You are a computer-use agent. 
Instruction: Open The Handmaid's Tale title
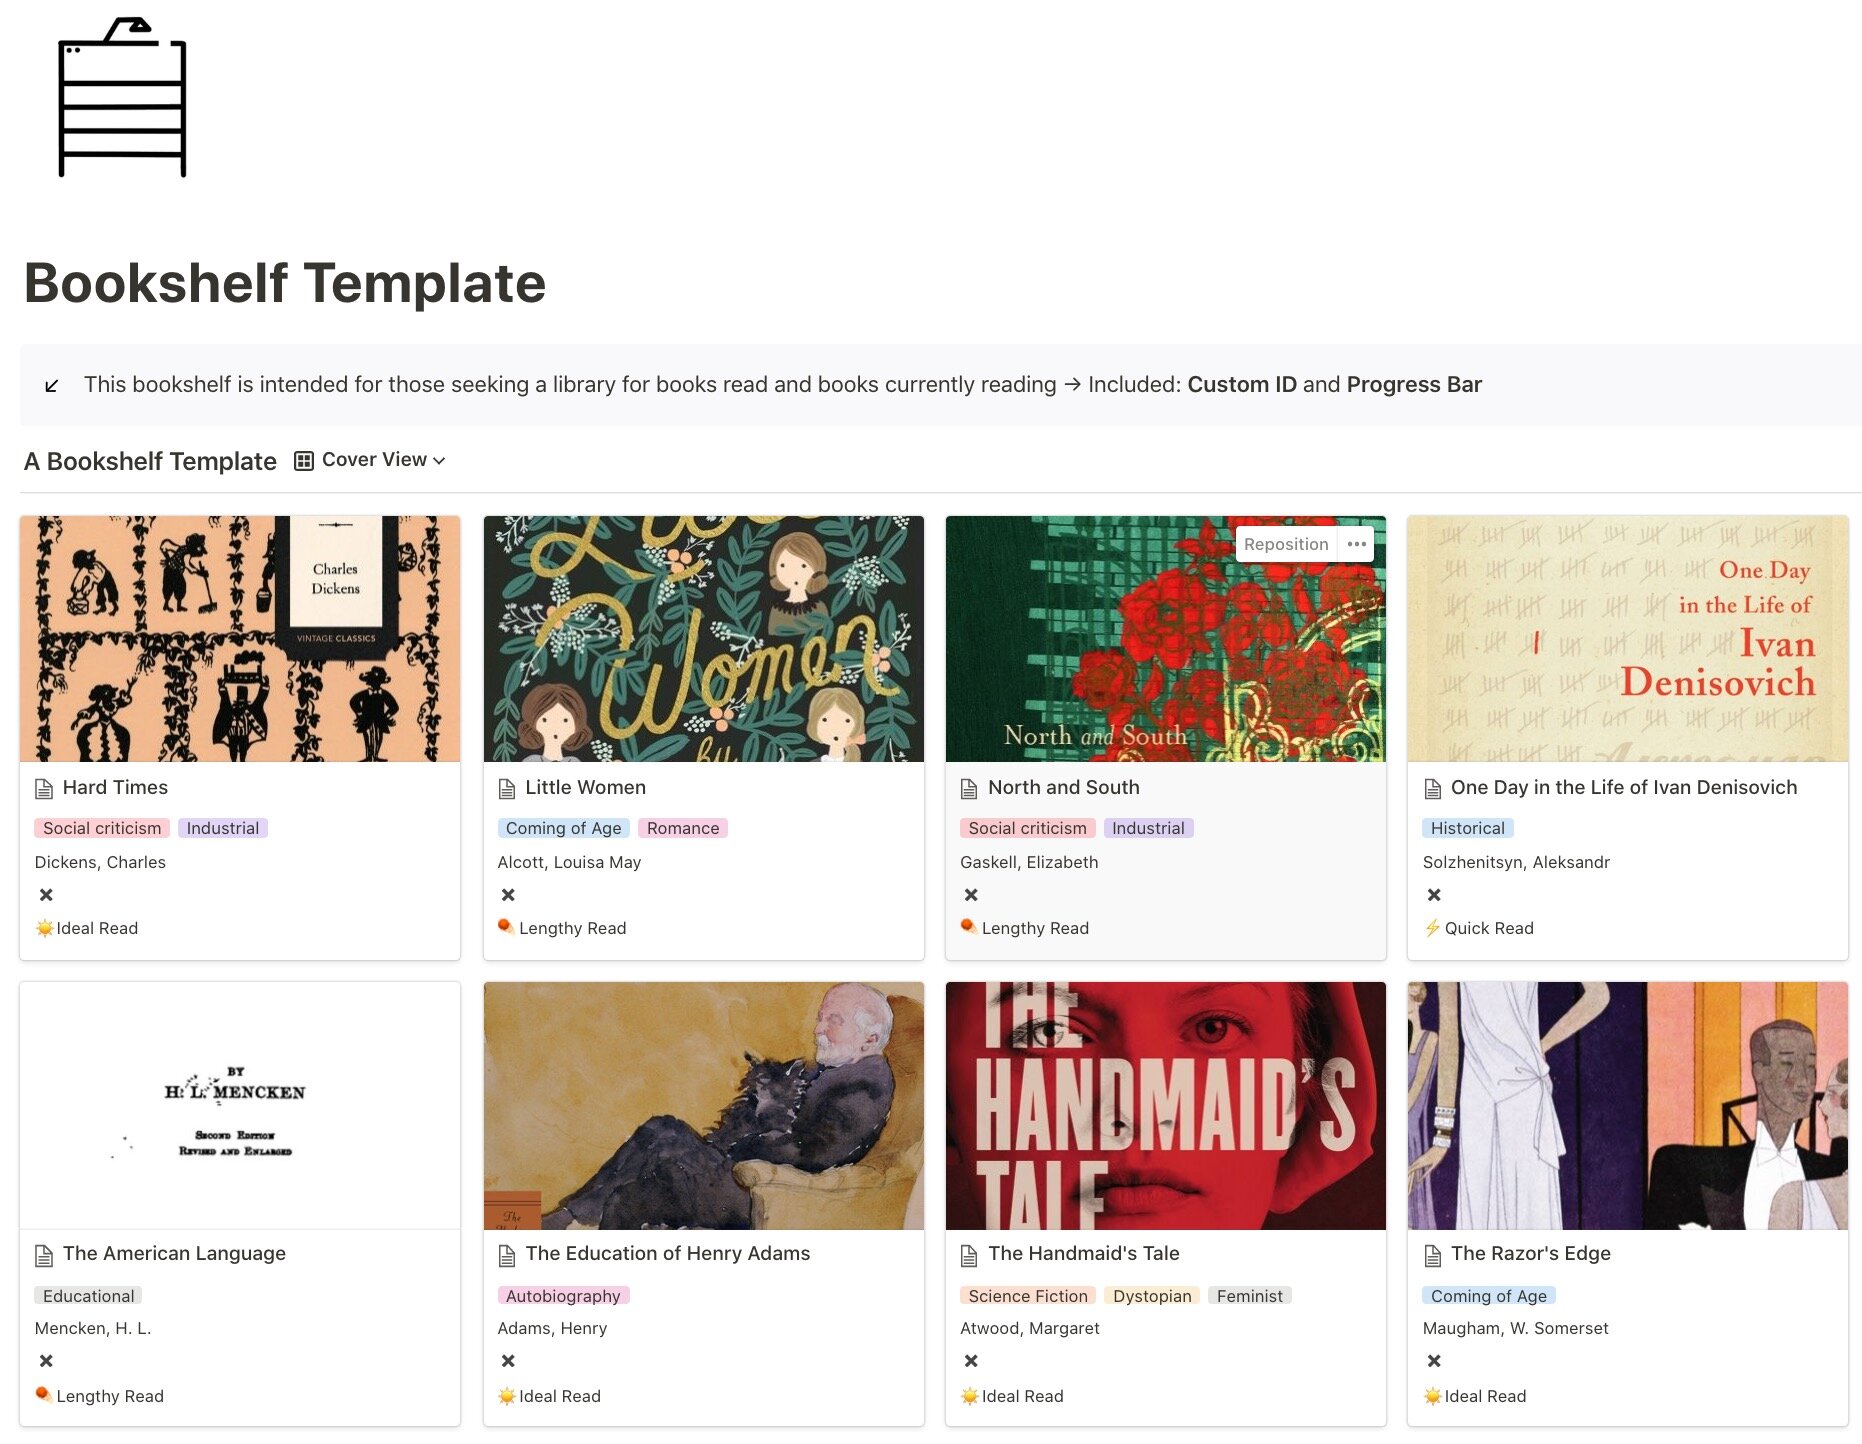(x=1084, y=1254)
